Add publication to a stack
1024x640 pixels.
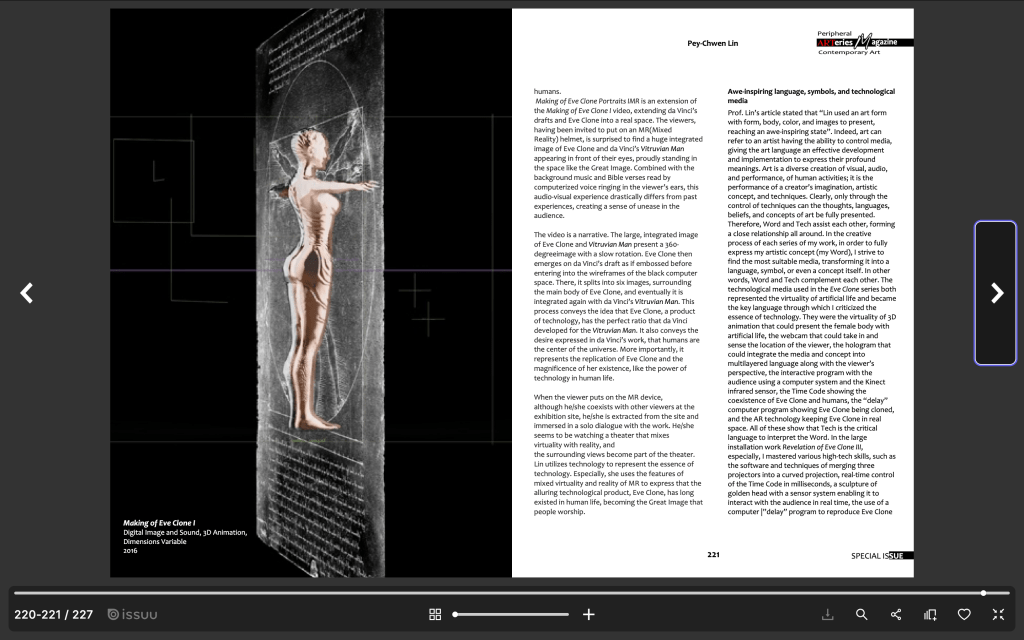(x=930, y=614)
